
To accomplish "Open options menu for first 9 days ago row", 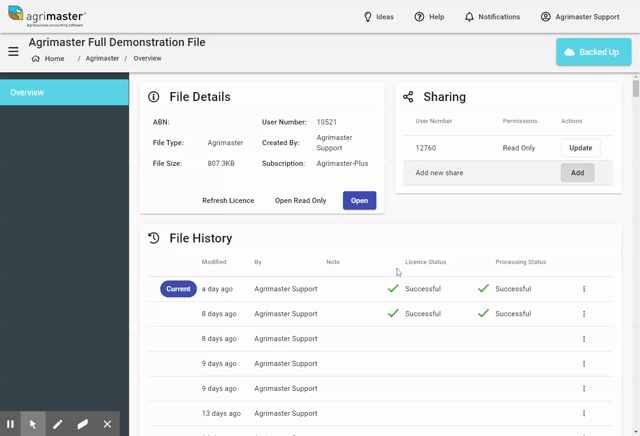I will click(x=584, y=364).
